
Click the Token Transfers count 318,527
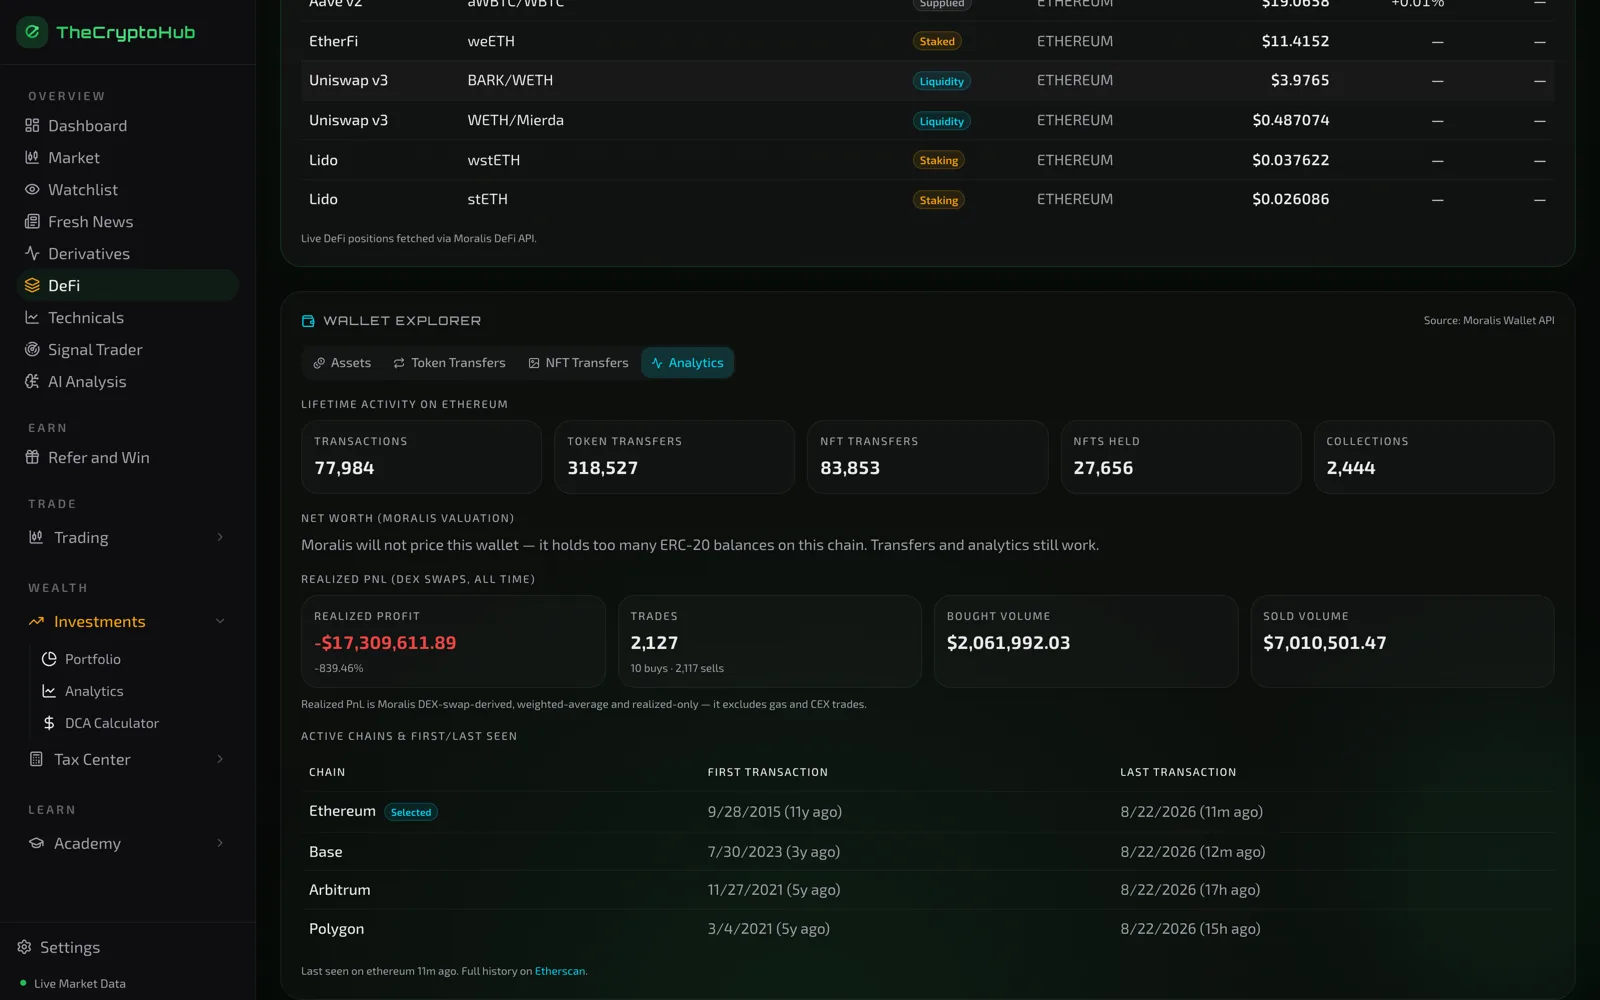pos(602,468)
